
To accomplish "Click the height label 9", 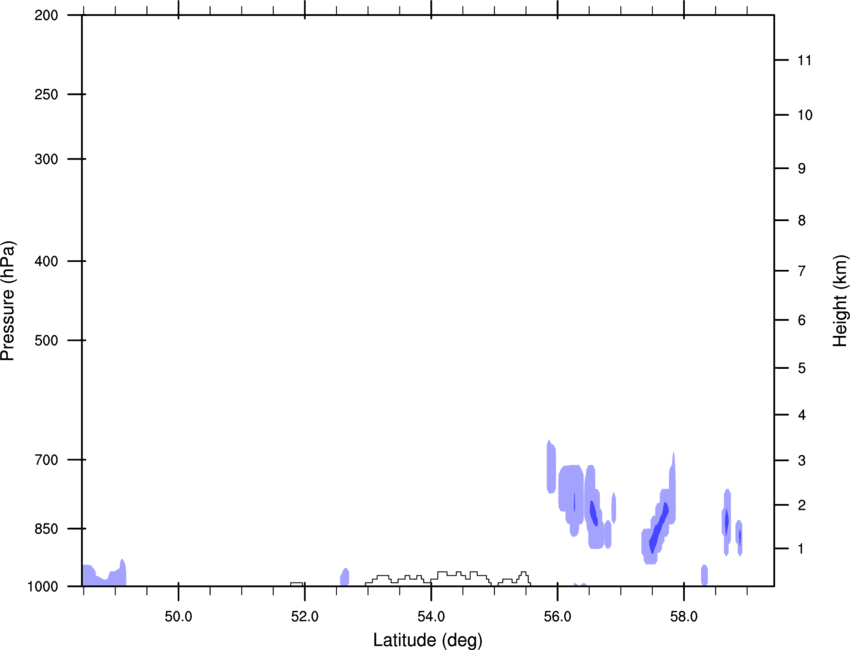I will point(802,169).
